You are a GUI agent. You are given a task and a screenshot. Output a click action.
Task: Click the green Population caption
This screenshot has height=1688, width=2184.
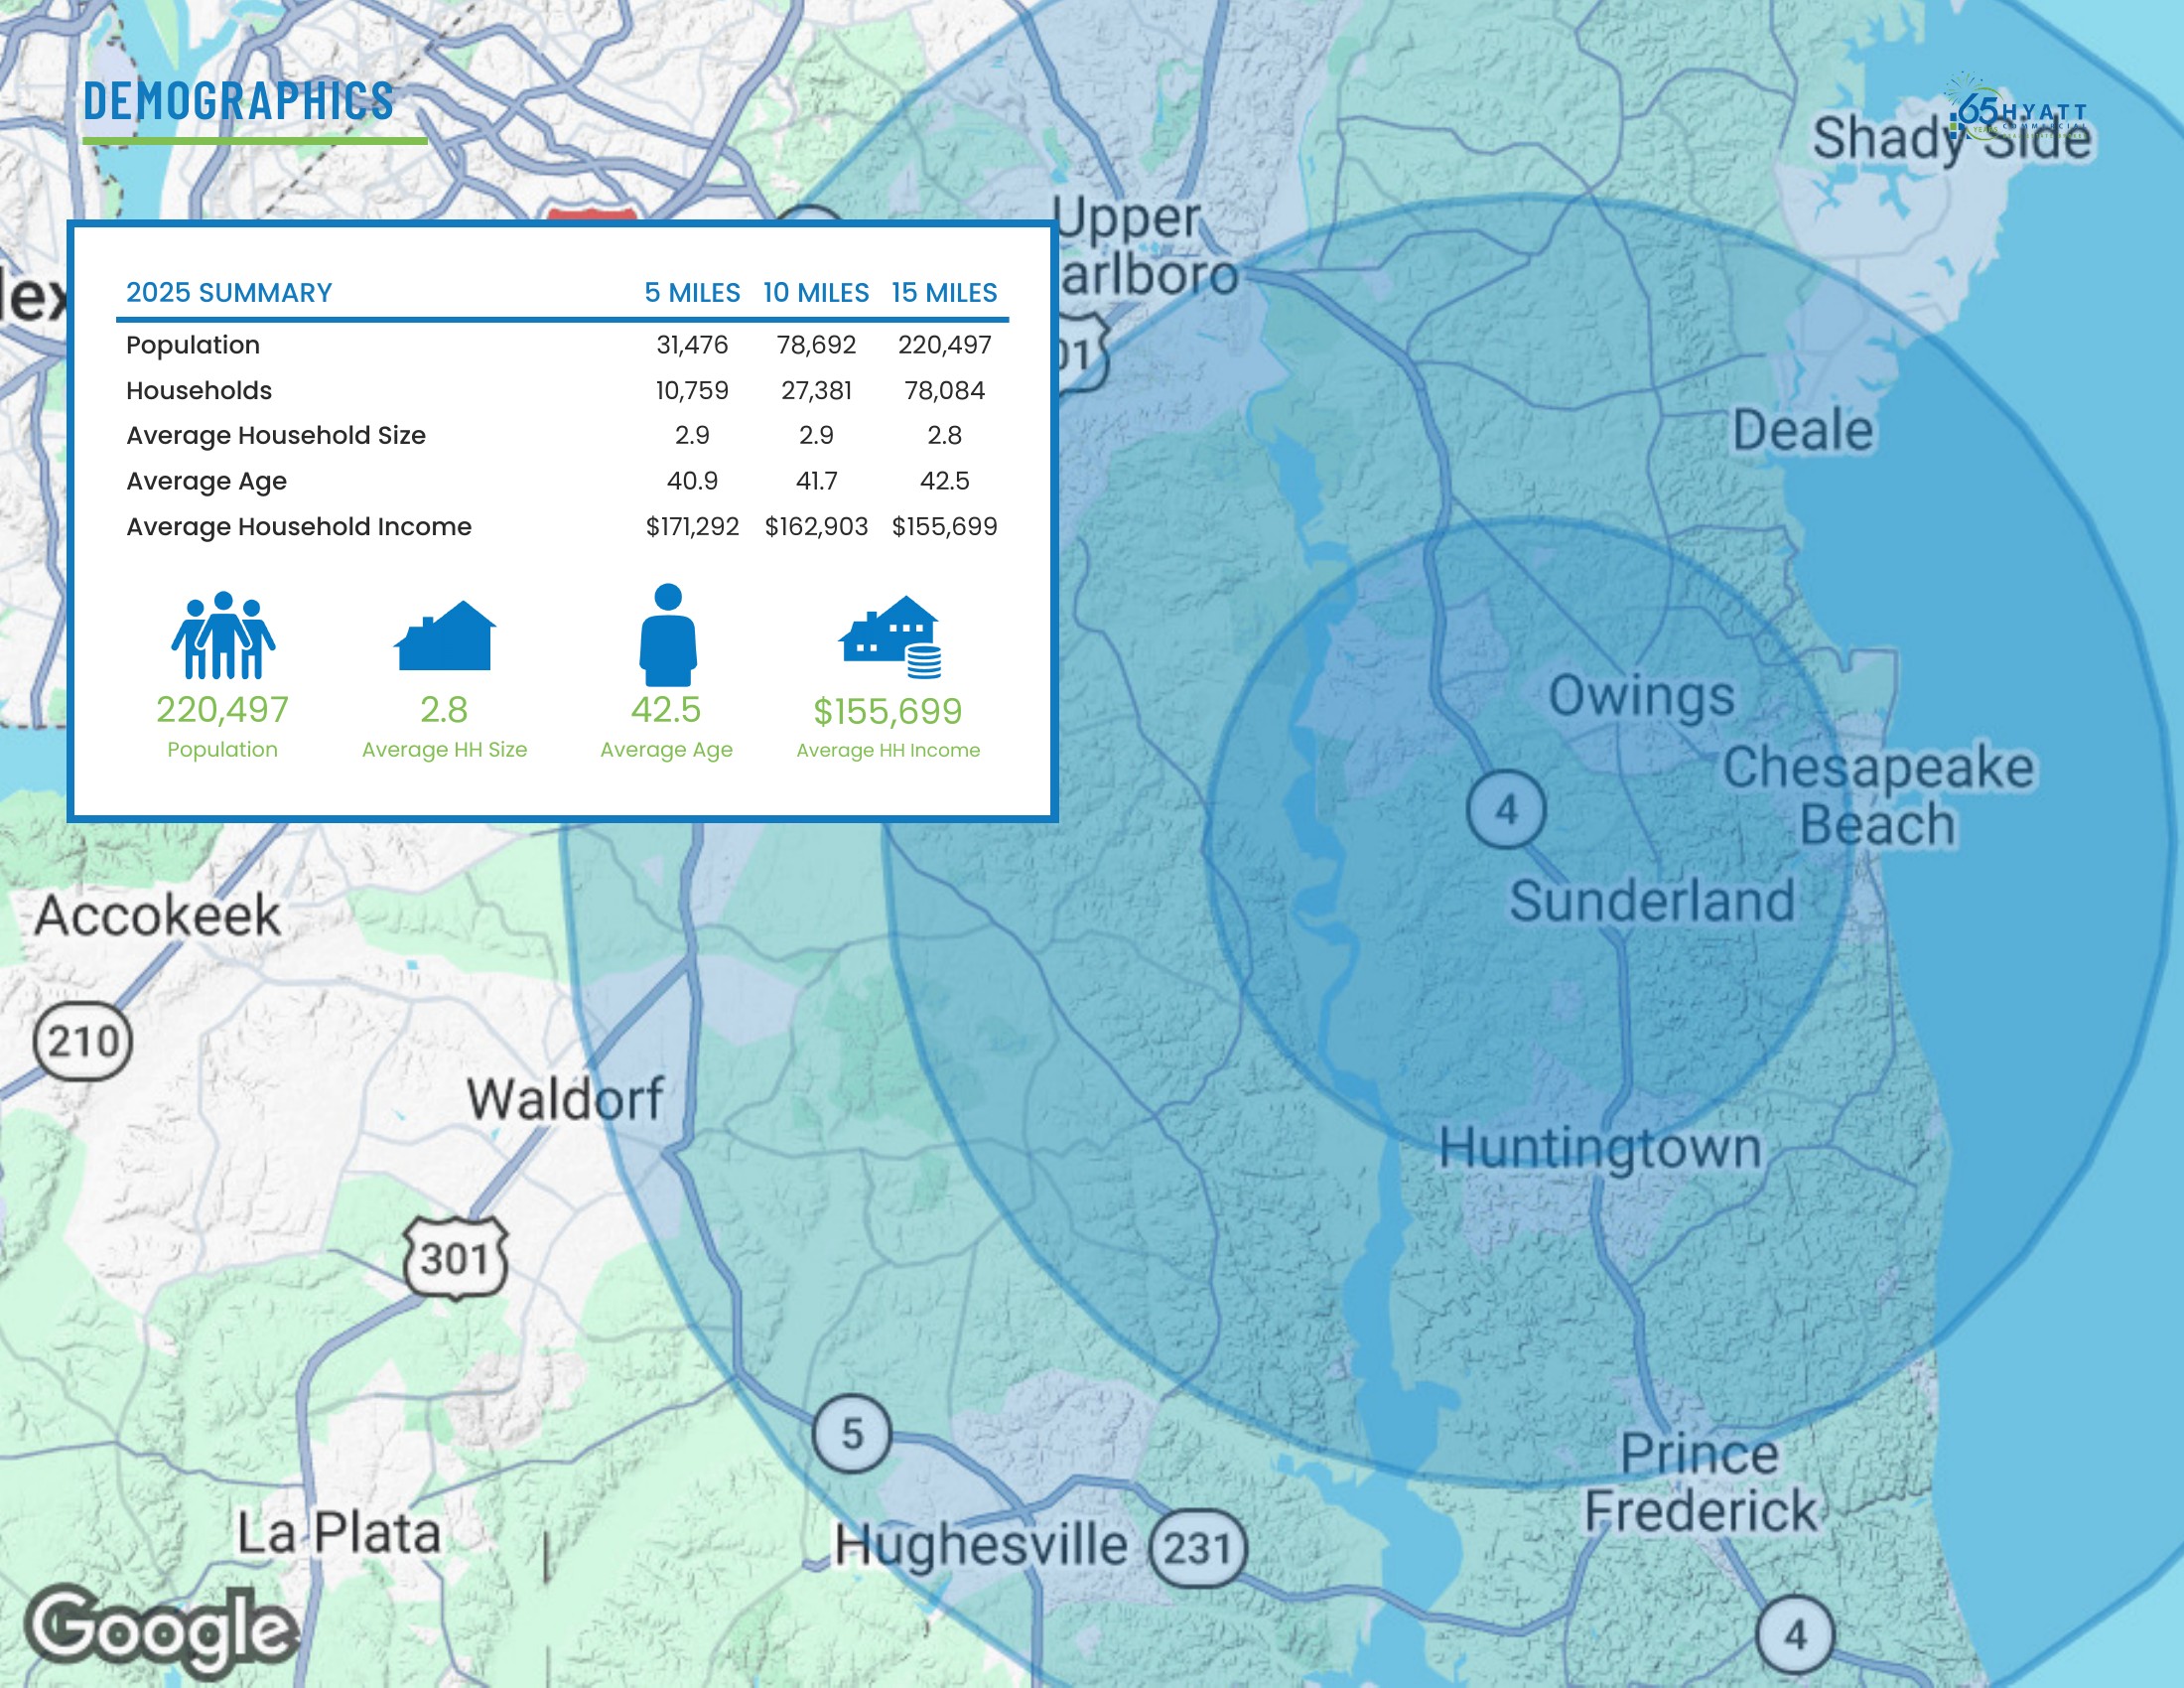(222, 750)
